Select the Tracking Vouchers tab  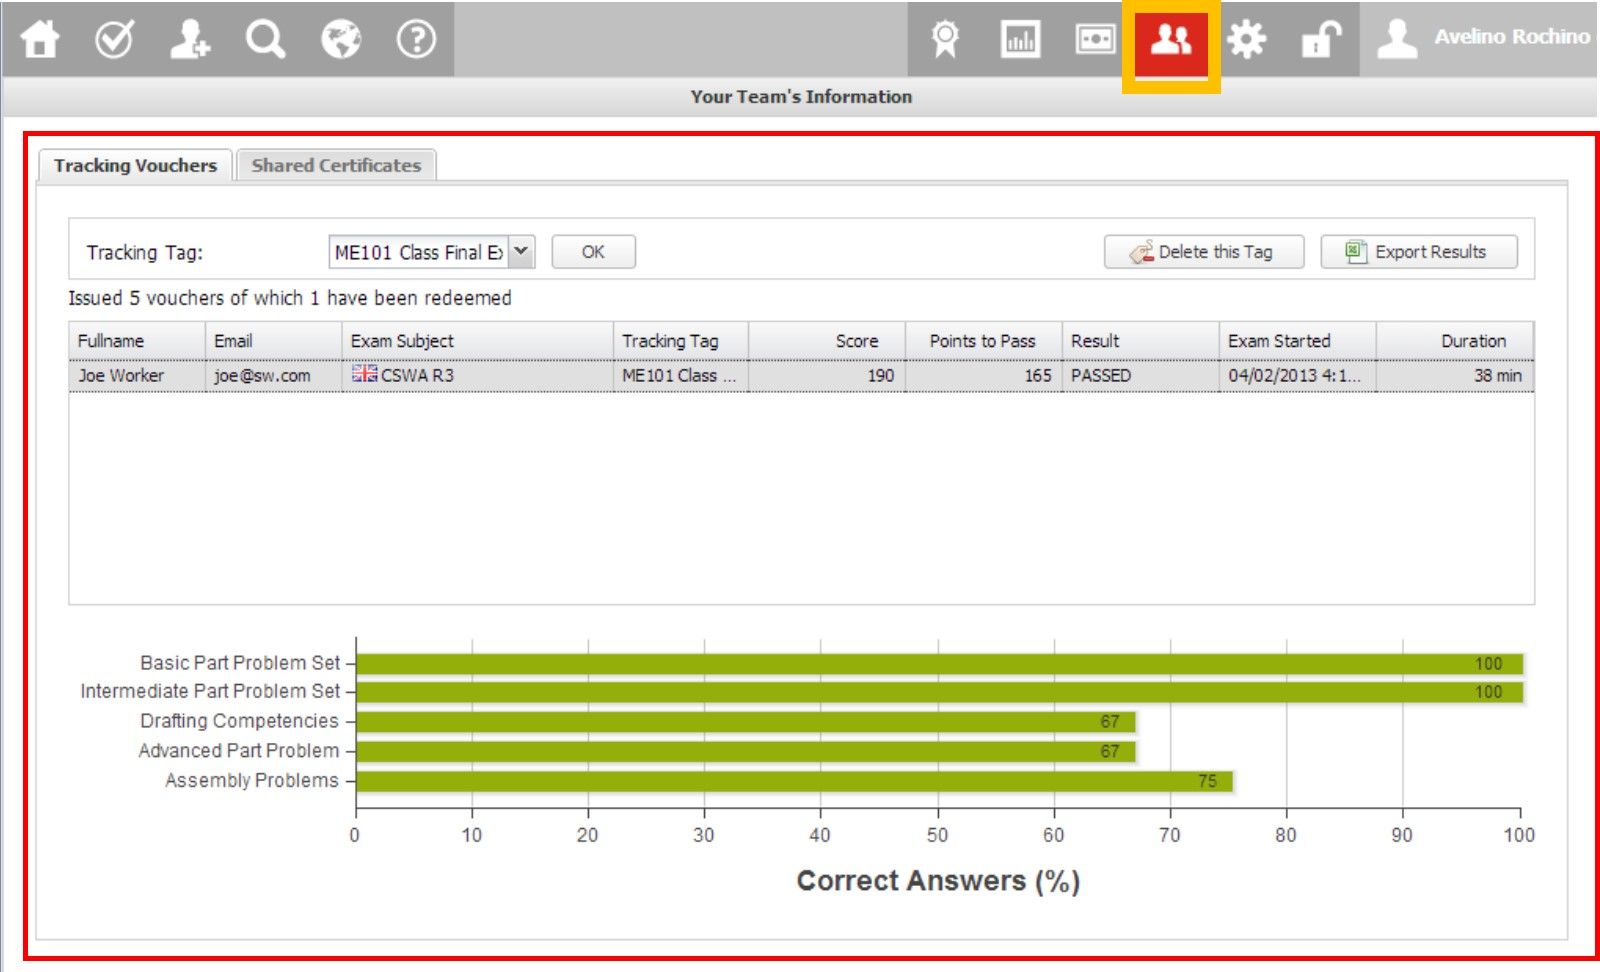coord(136,165)
